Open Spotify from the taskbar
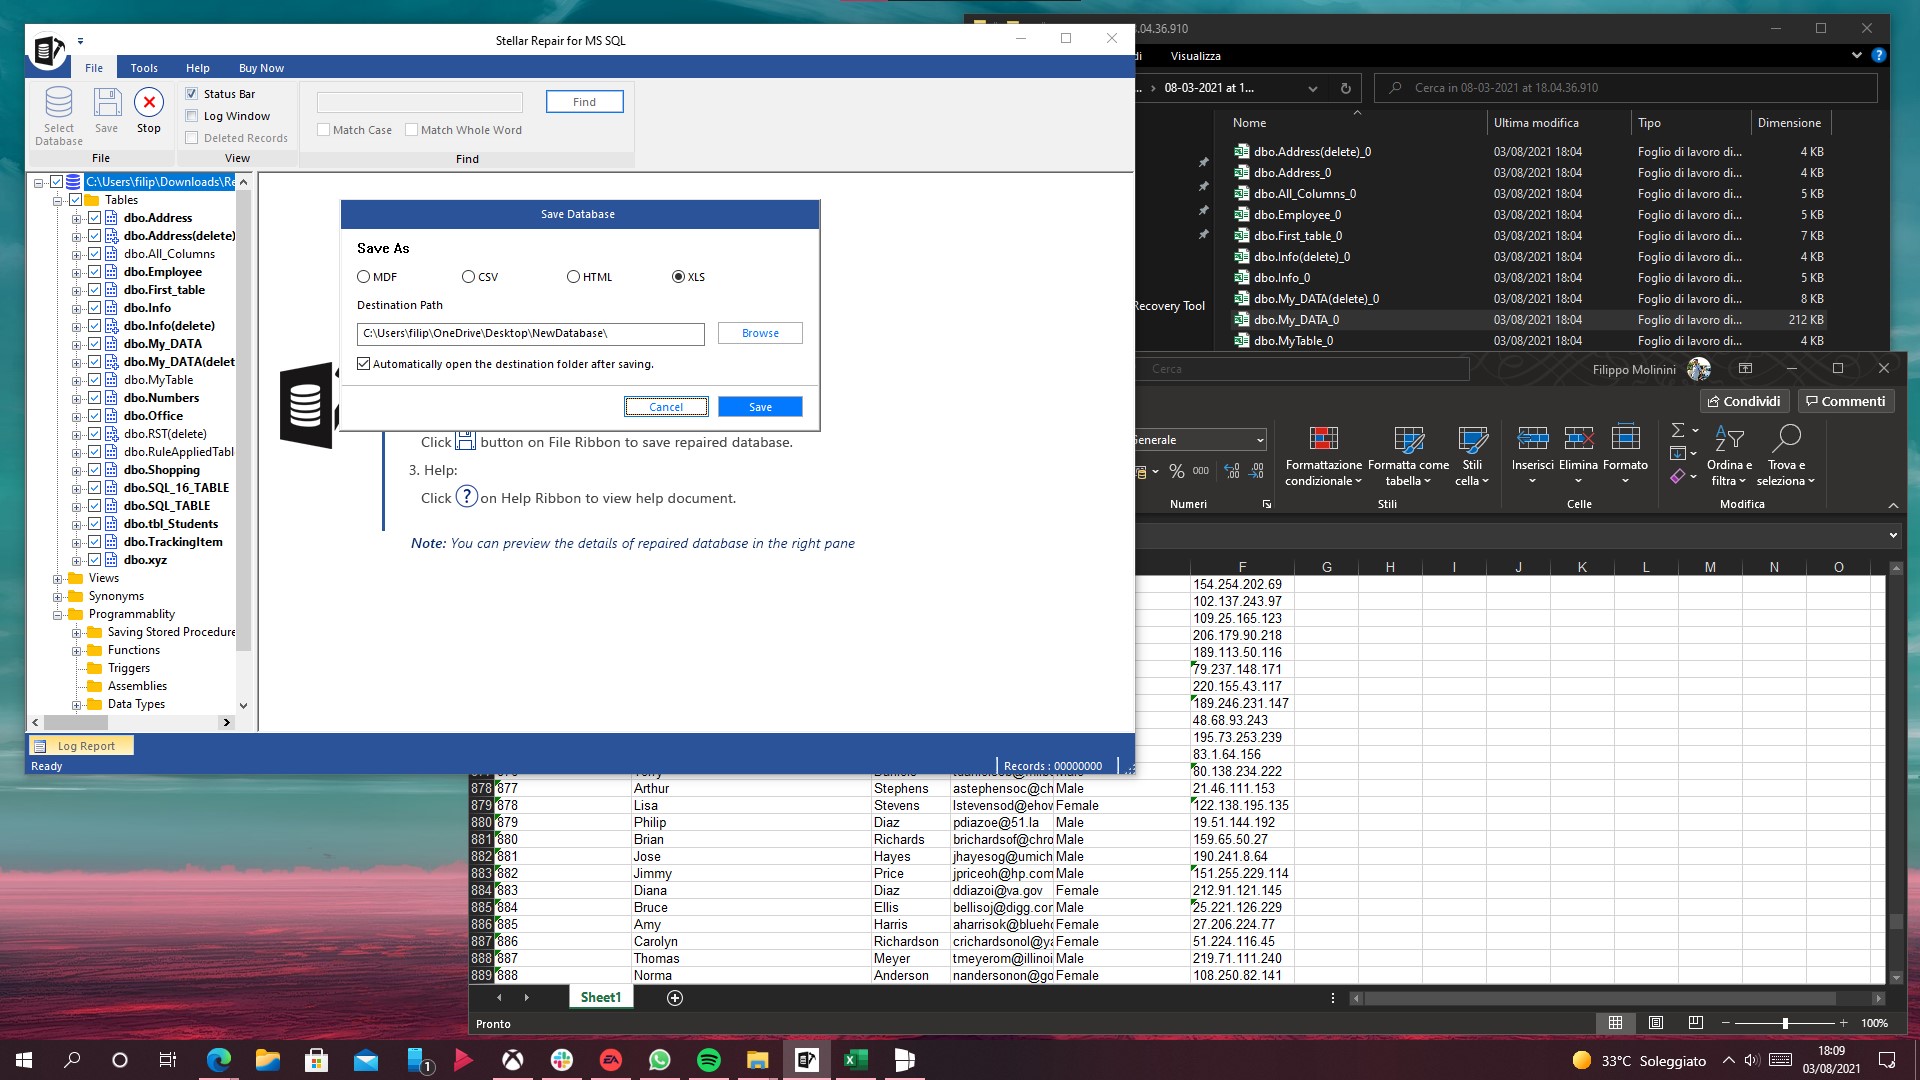 point(709,1060)
